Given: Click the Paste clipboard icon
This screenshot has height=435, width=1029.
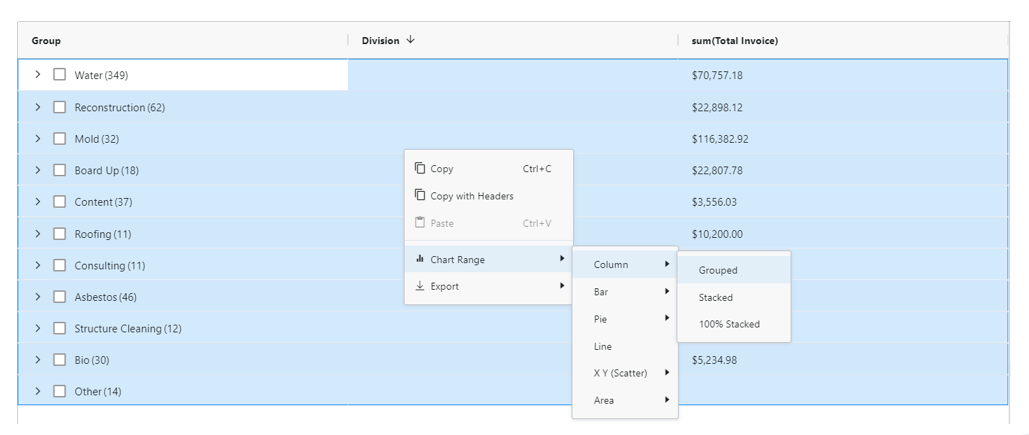Looking at the screenshot, I should coord(420,223).
